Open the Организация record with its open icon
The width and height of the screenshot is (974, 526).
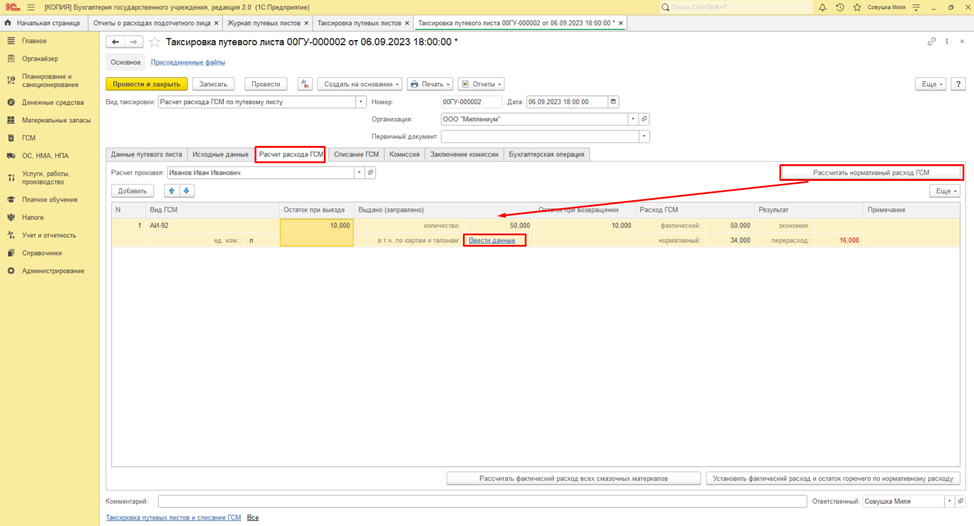(x=644, y=119)
